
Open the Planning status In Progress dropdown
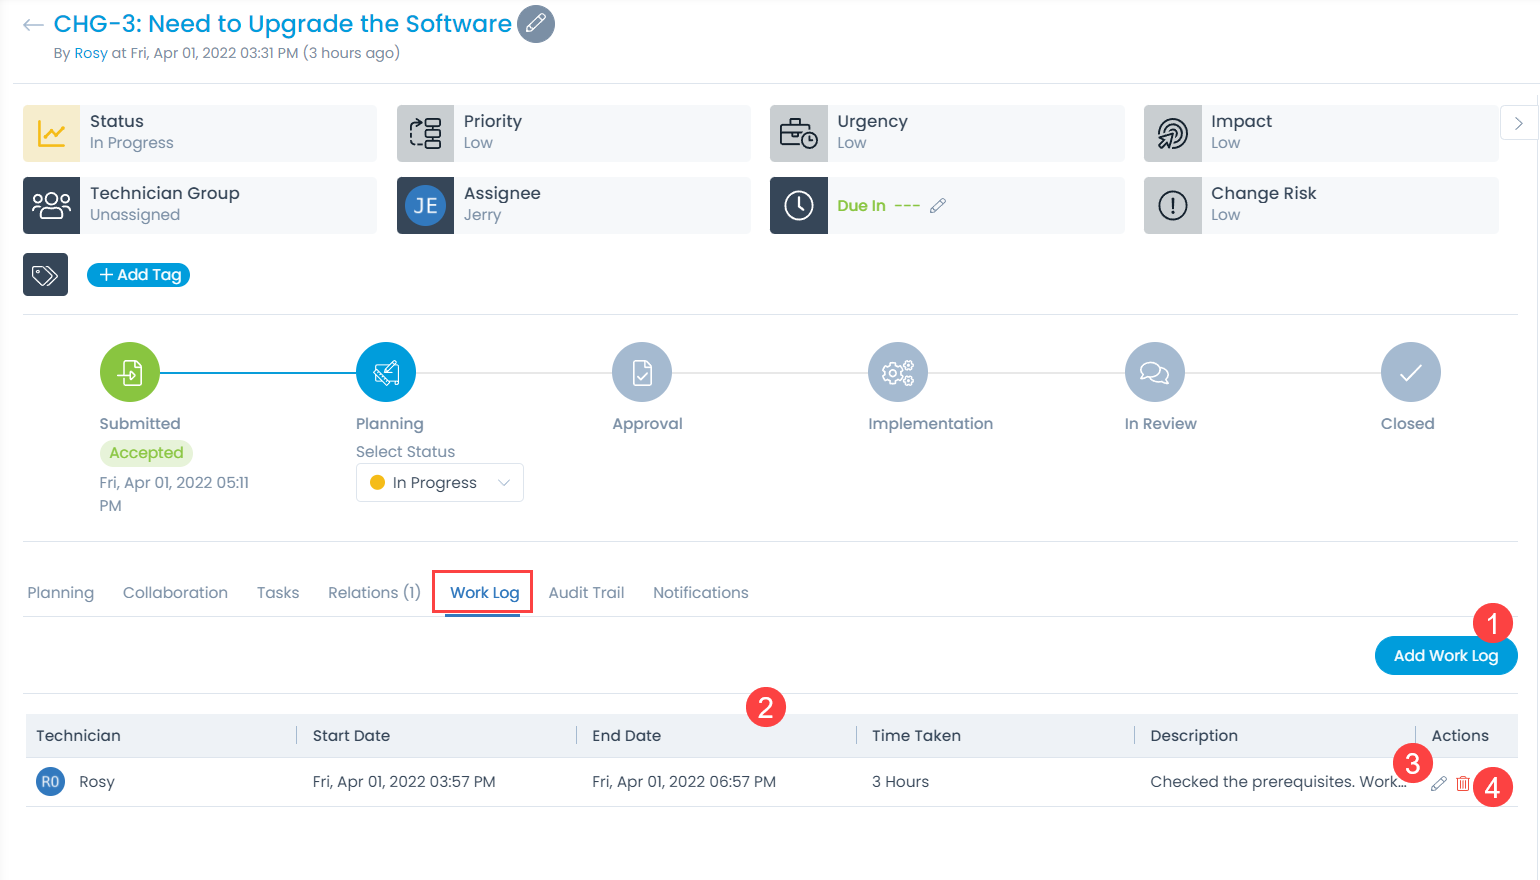(x=440, y=483)
